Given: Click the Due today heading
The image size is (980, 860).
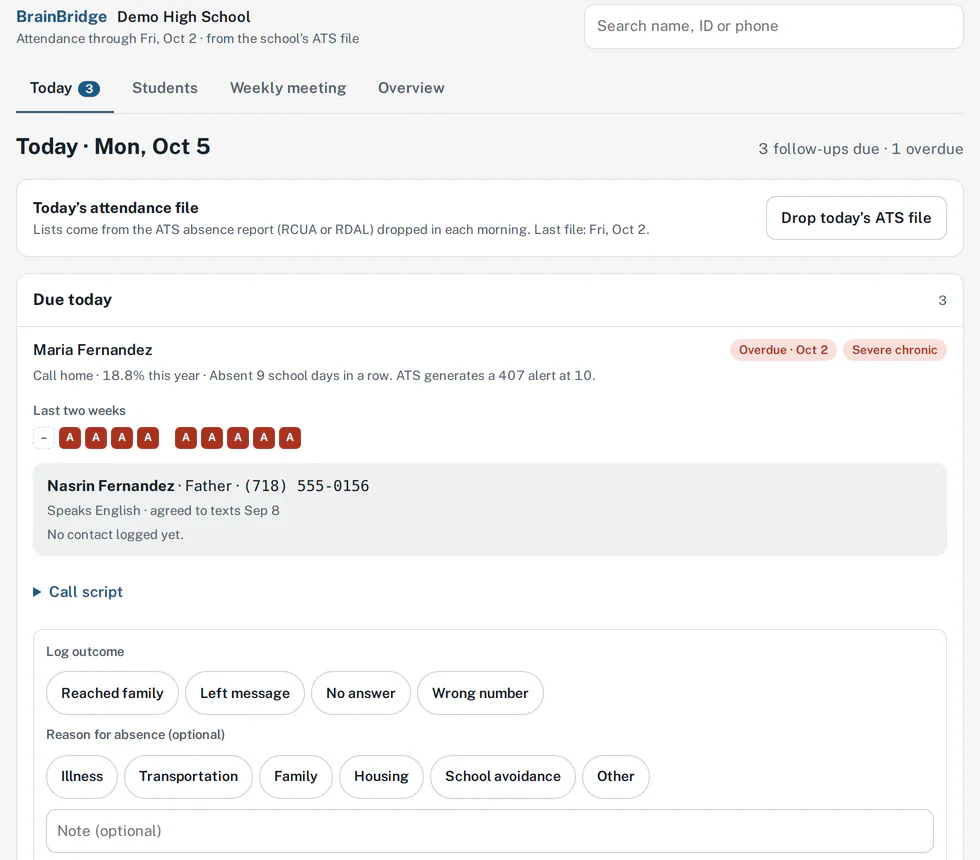Looking at the screenshot, I should (72, 300).
